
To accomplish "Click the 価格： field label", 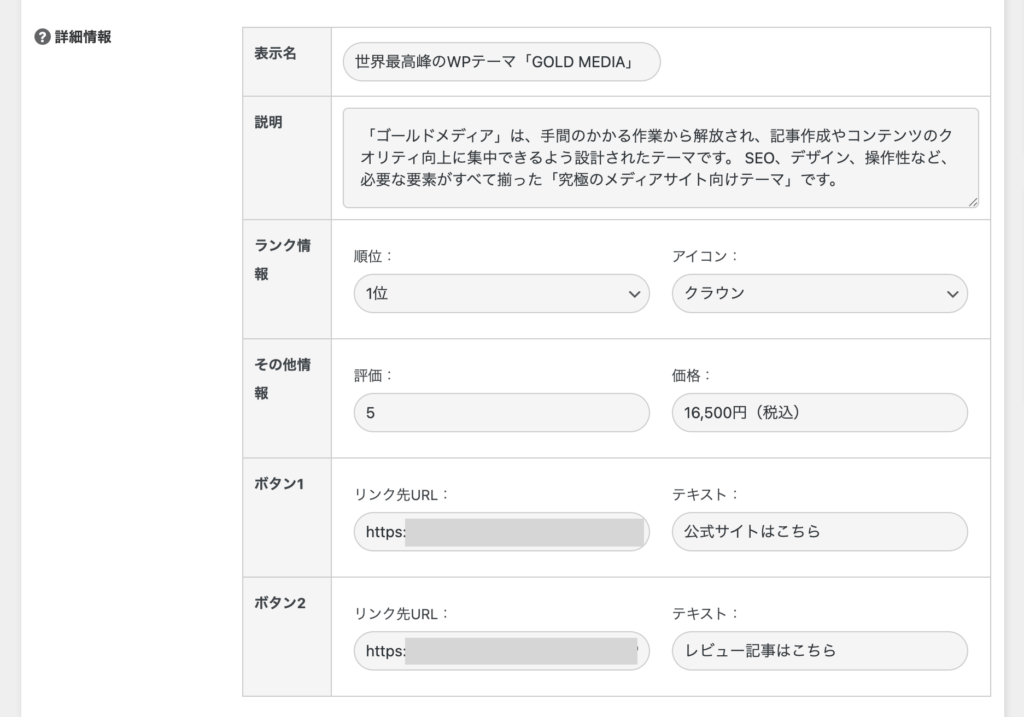I will [x=691, y=375].
